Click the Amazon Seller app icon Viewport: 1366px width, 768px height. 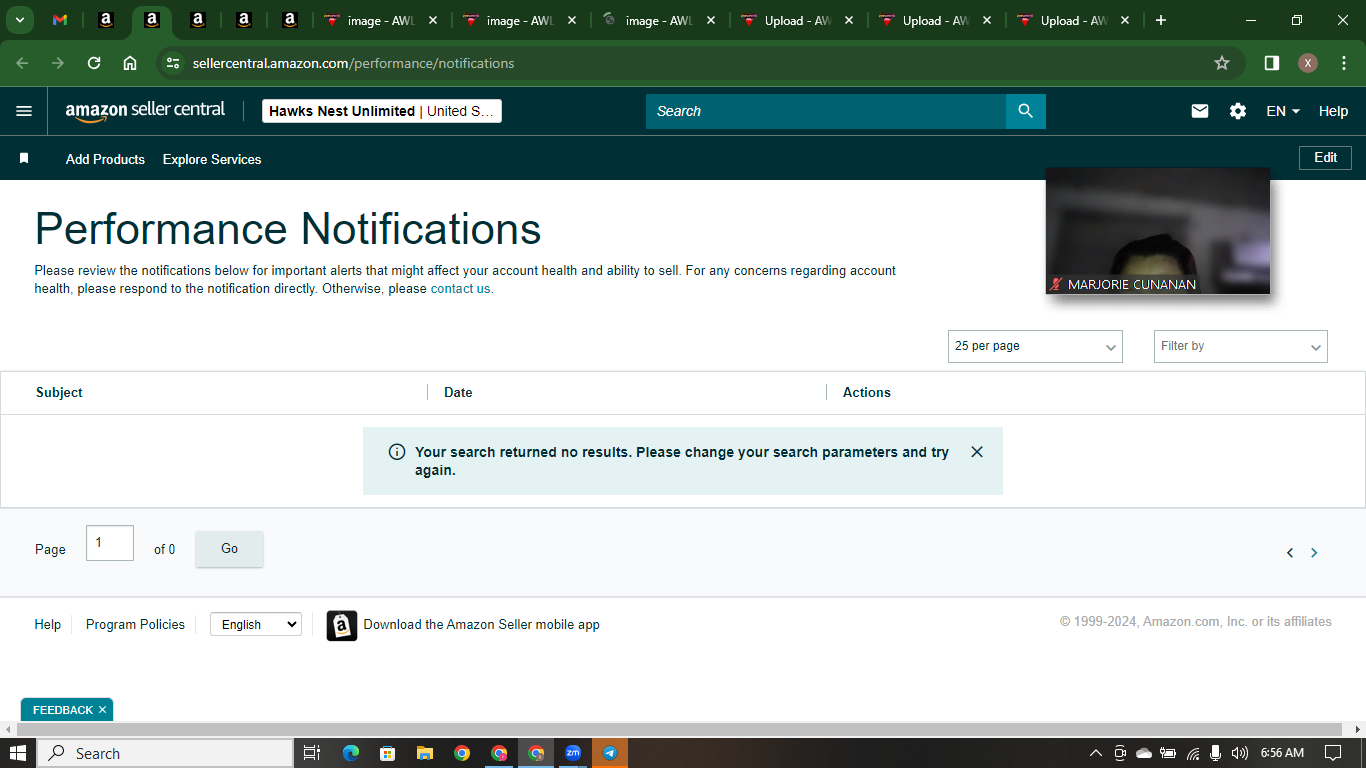[x=342, y=626]
